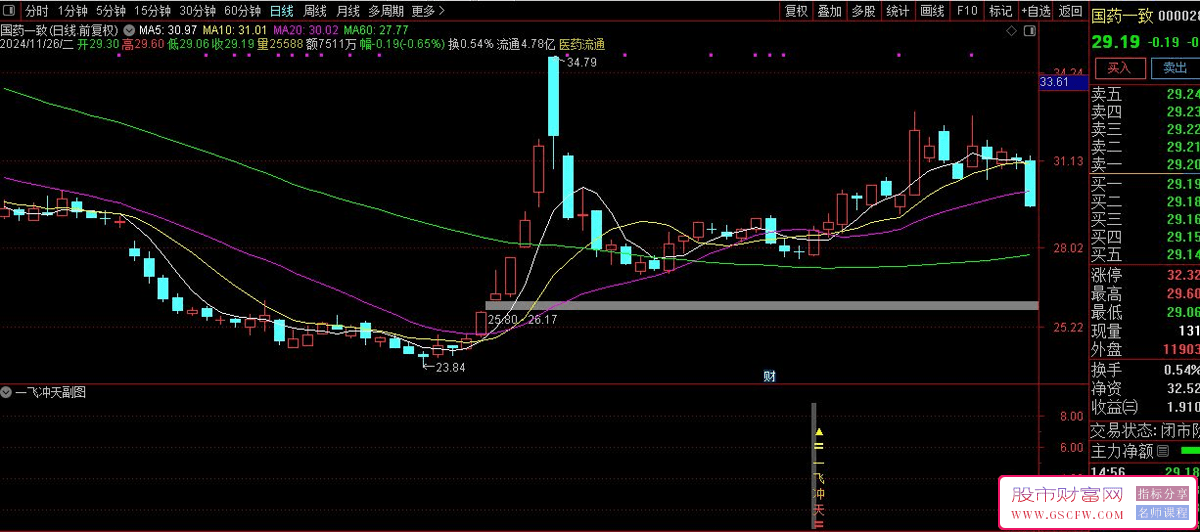Select the 周线 weekly period
1200x532 pixels.
(x=315, y=11)
